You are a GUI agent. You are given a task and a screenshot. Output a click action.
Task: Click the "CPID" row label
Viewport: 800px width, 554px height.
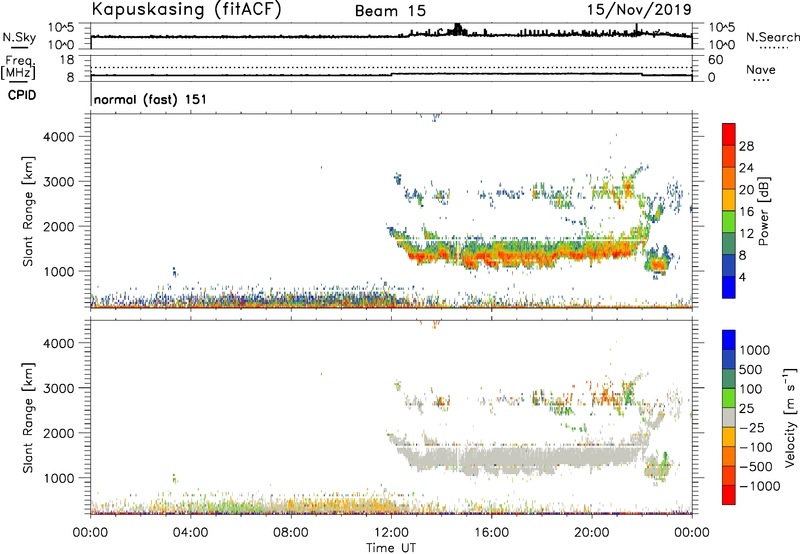pos(22,95)
